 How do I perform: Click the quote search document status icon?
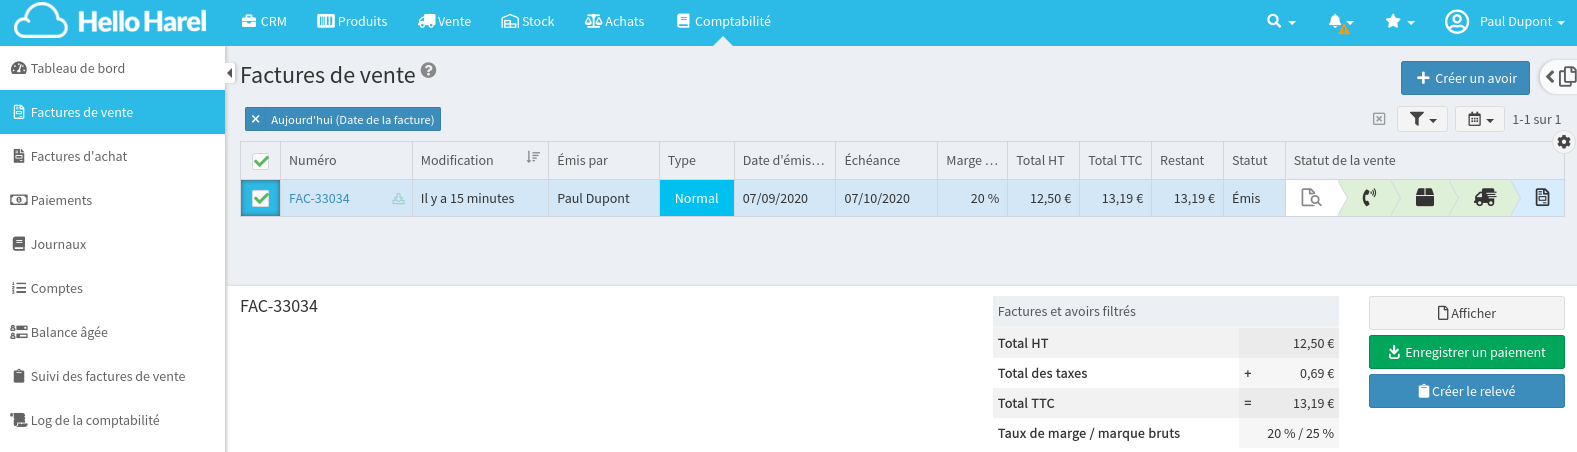1310,198
